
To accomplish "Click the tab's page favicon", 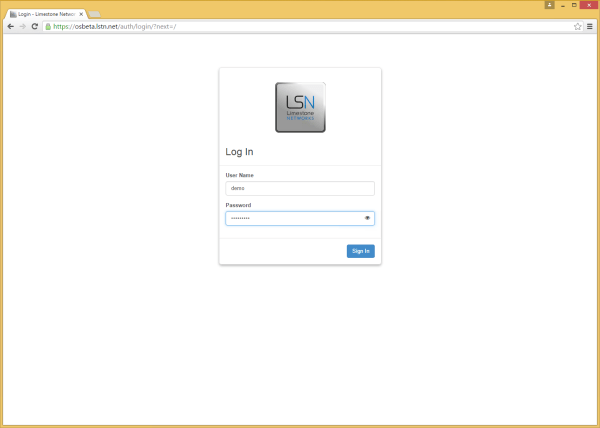I will [13, 14].
